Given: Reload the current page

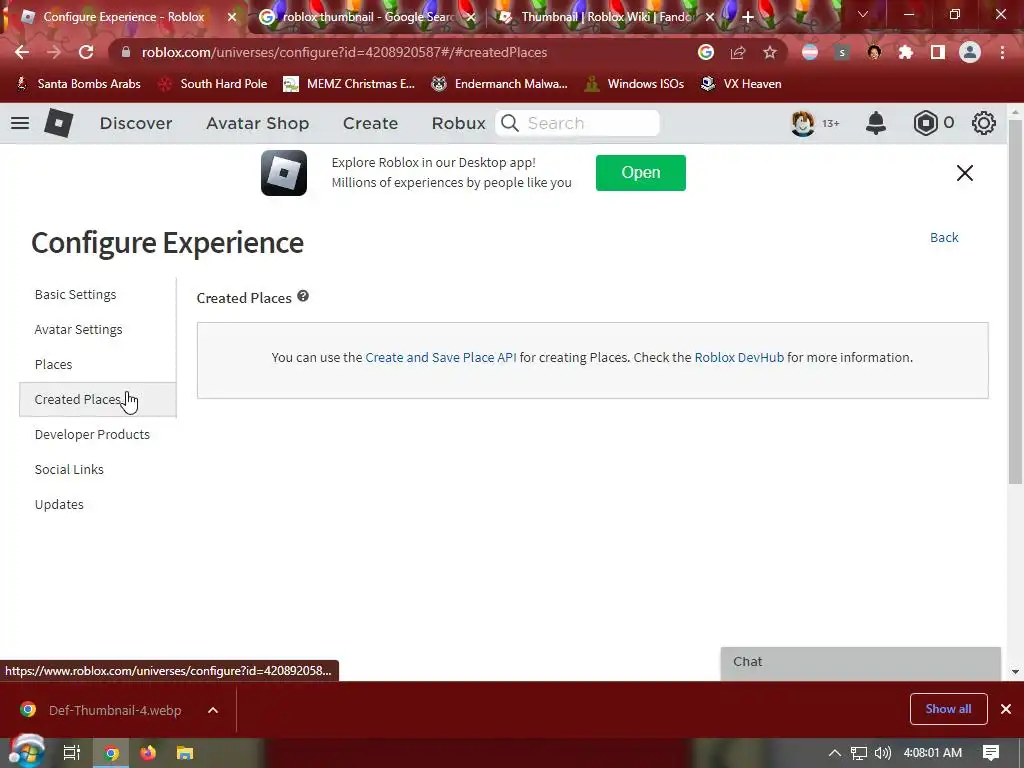Looking at the screenshot, I should (86, 52).
